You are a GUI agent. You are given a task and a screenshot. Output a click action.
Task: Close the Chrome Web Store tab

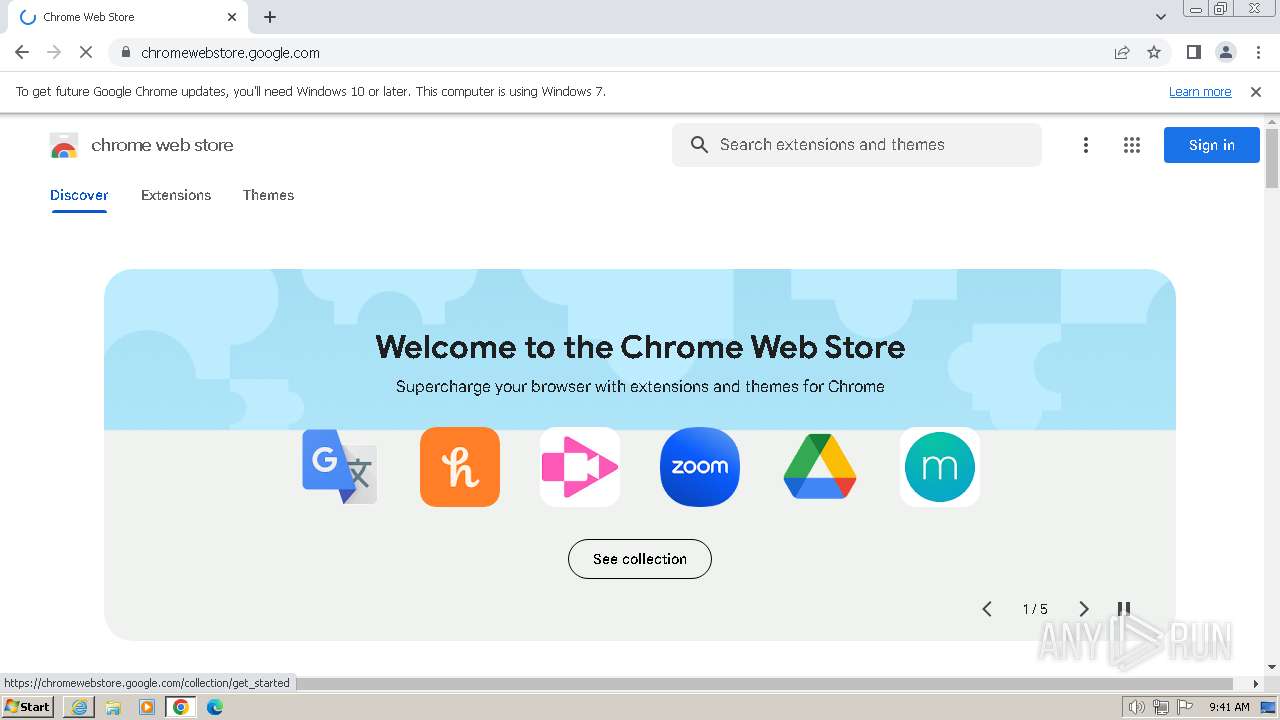[x=232, y=17]
